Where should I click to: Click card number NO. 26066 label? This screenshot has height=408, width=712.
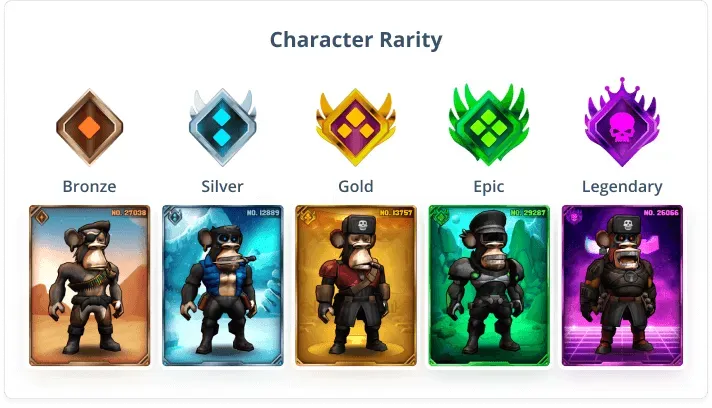(x=661, y=212)
